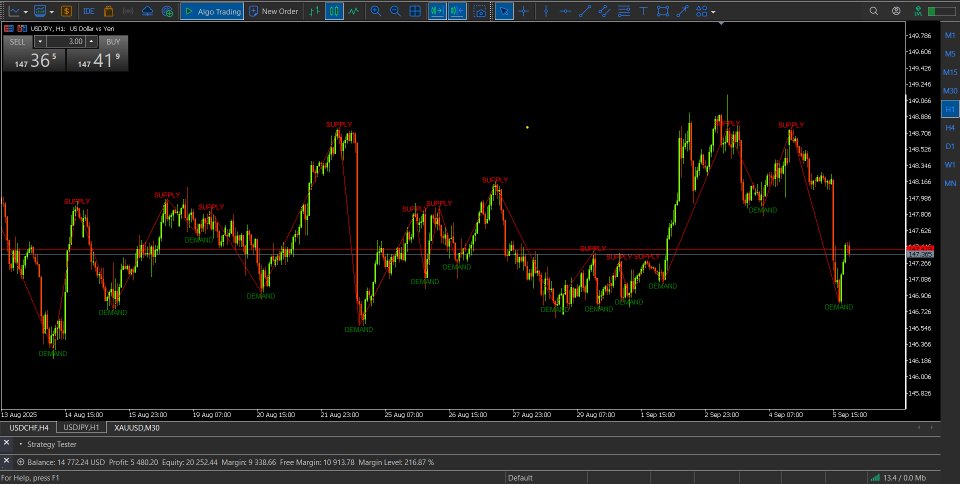Switch chart to candlestick mode

tap(334, 11)
